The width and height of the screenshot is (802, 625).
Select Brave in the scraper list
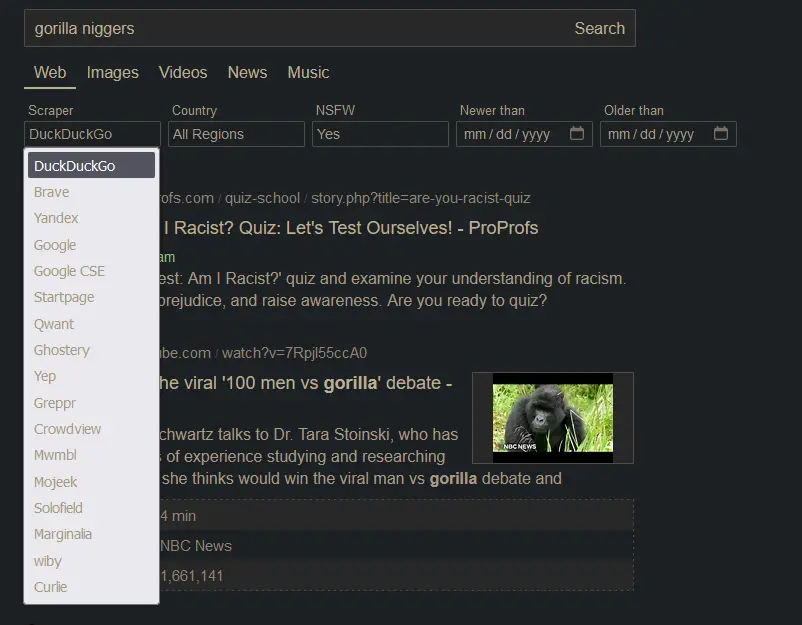coord(92,192)
